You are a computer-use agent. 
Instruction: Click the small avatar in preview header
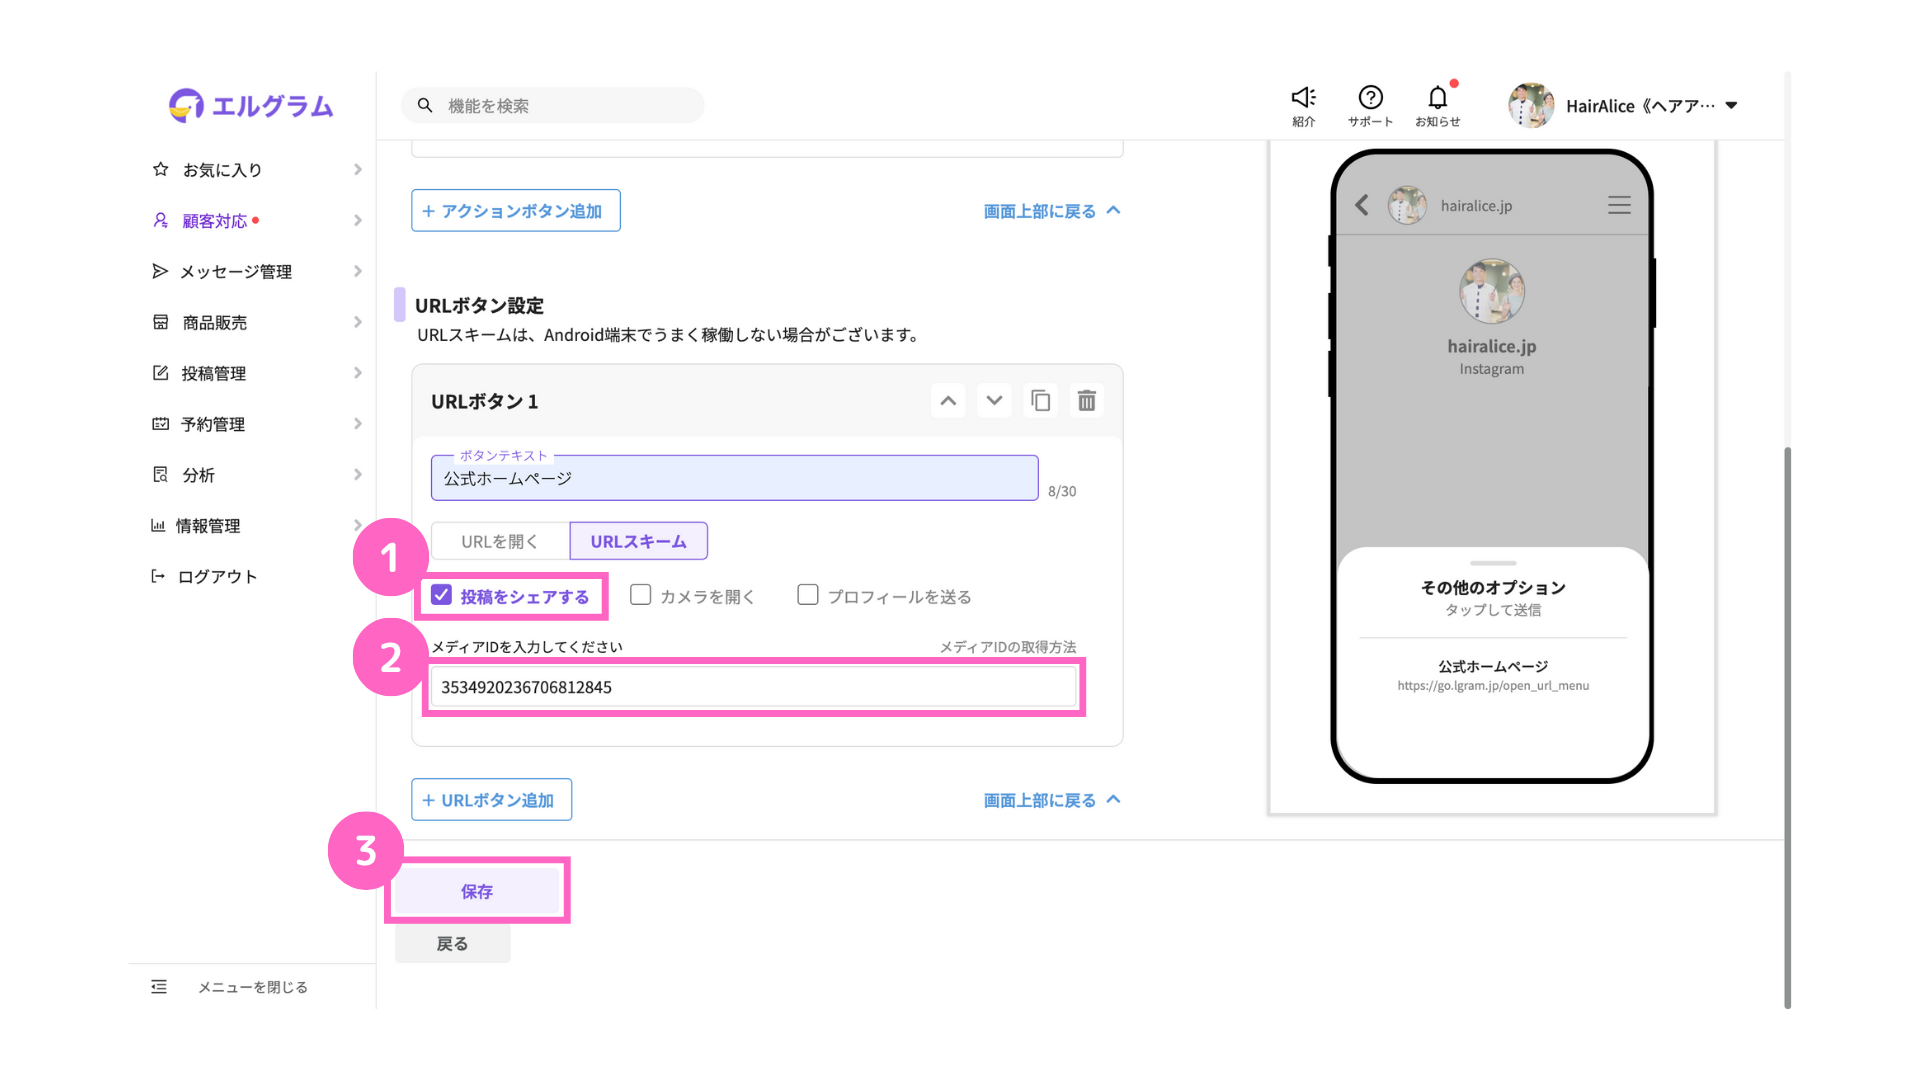[1407, 205]
